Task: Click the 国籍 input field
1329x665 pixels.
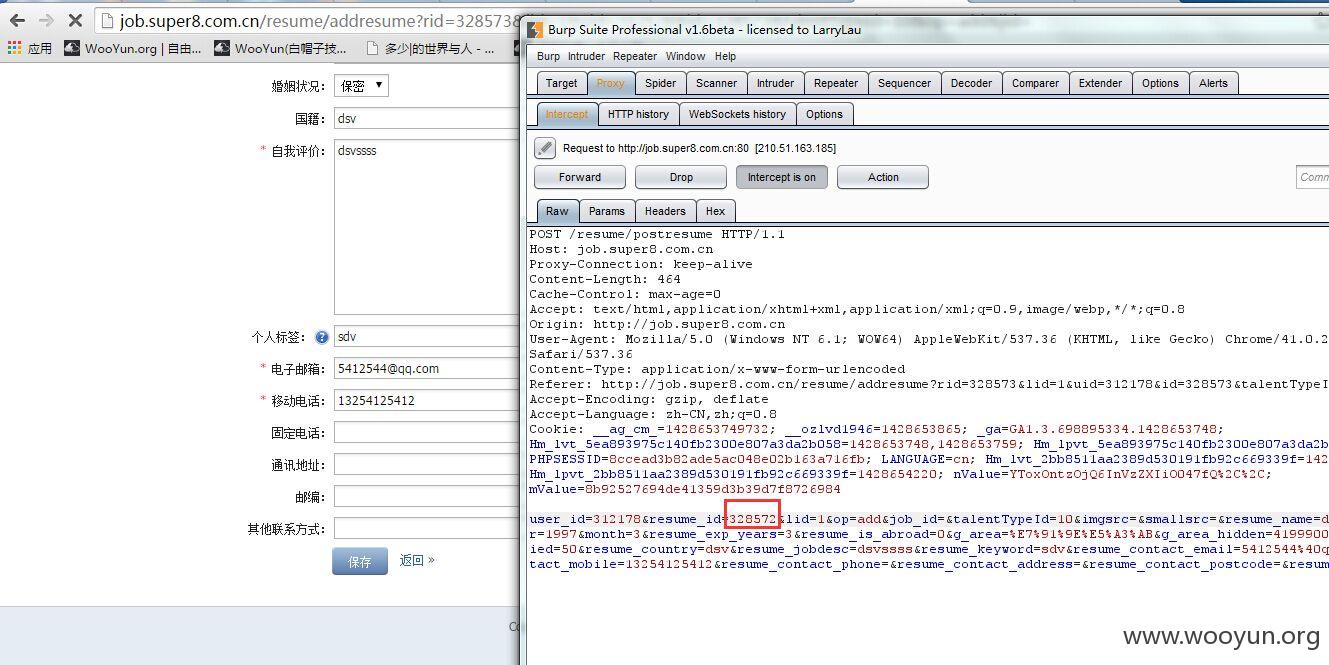Action: coord(427,118)
